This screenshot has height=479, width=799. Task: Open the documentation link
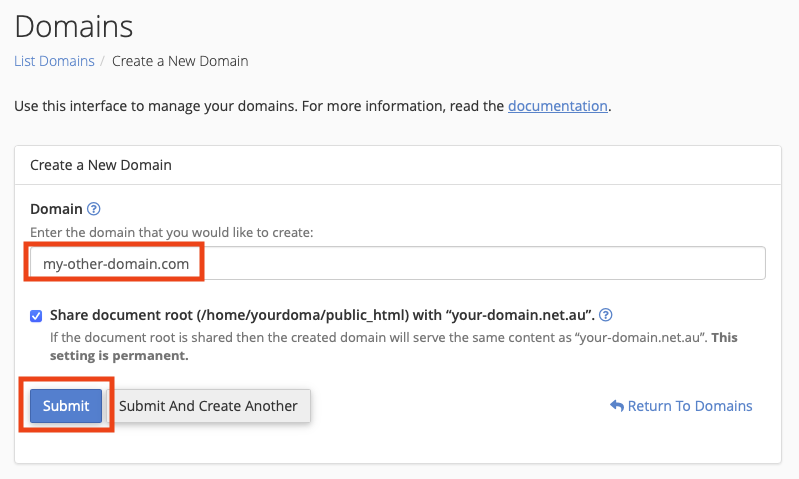tap(557, 105)
